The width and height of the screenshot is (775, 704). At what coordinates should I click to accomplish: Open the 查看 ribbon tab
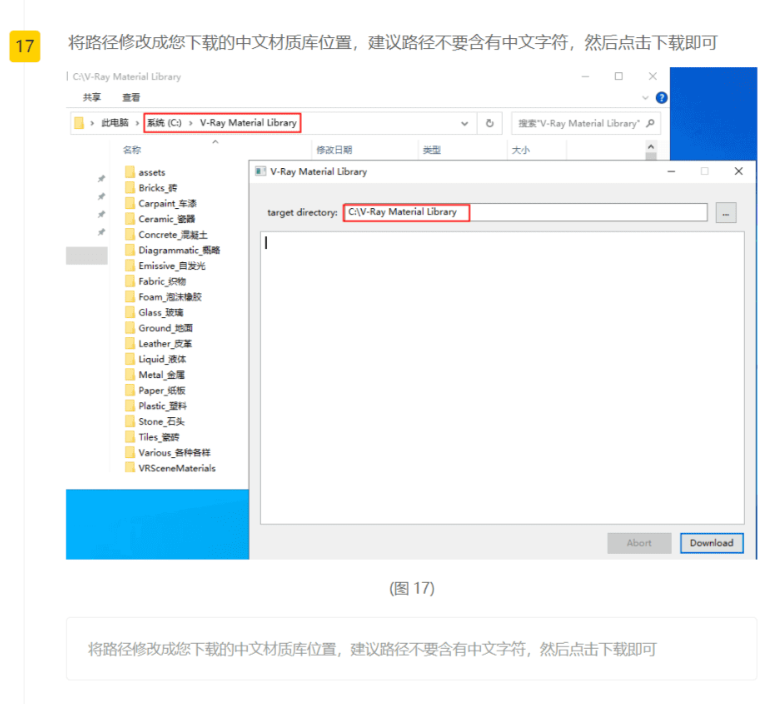click(131, 98)
